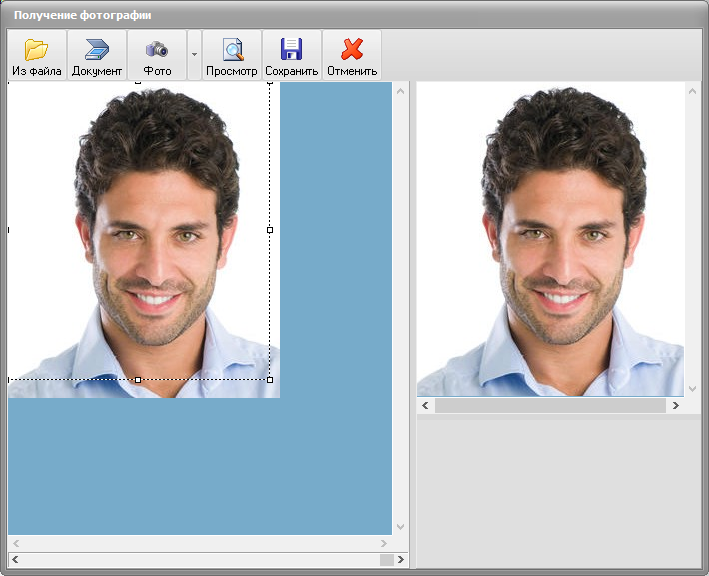Click up arrow of left pane vertical scrollbar
This screenshot has width=709, height=576.
(x=400, y=91)
